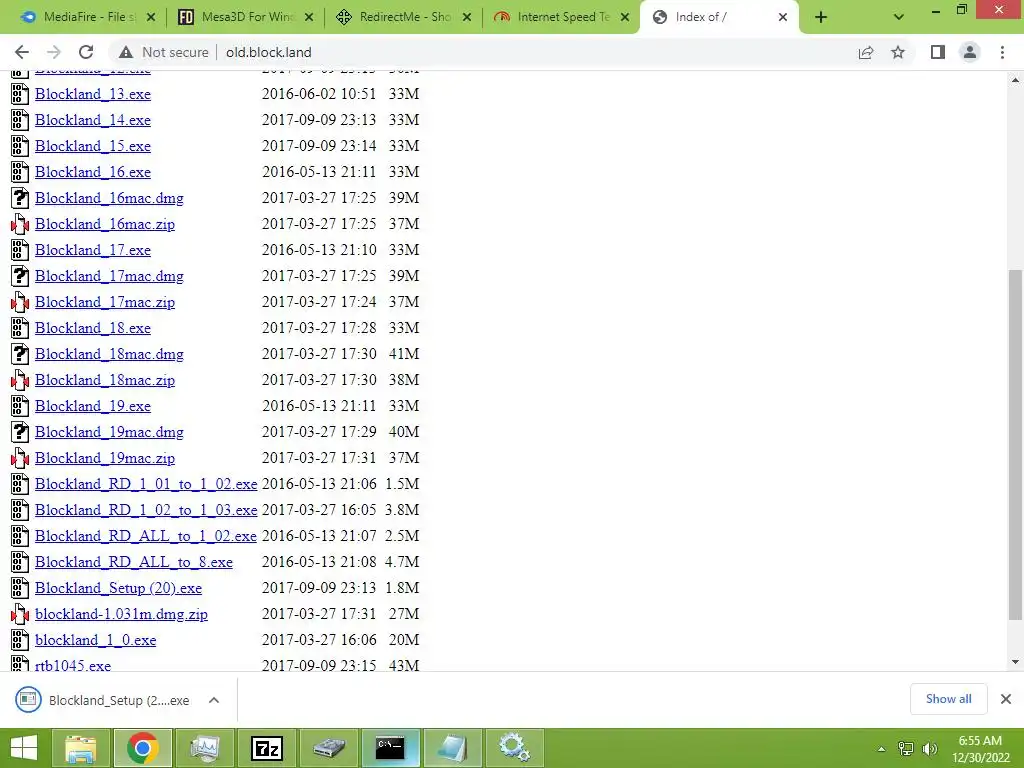Open 7-Zip from the taskbar
The width and height of the screenshot is (1024, 768).
[x=267, y=748]
